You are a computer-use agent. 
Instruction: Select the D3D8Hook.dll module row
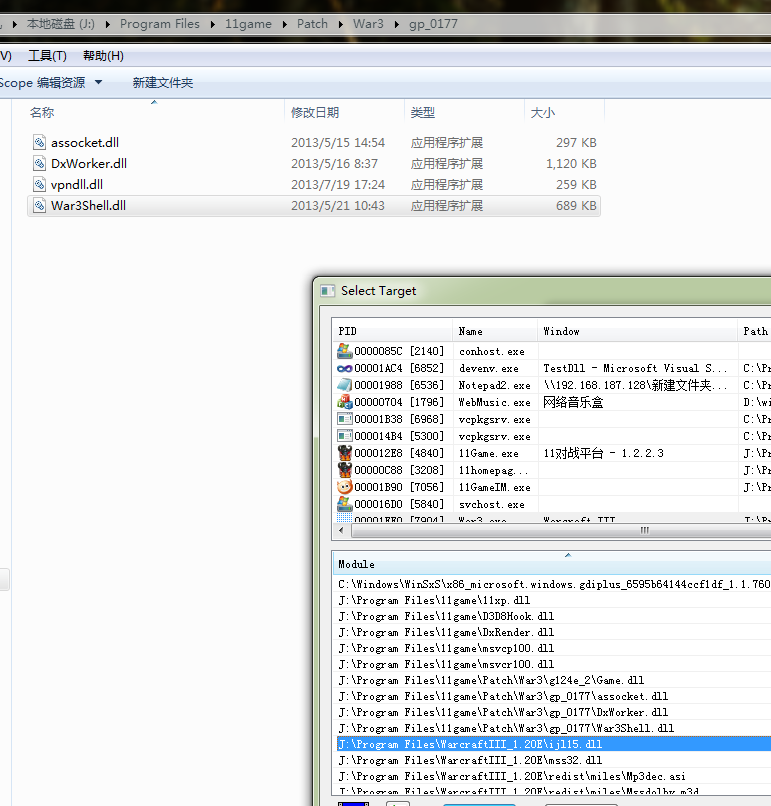point(554,616)
